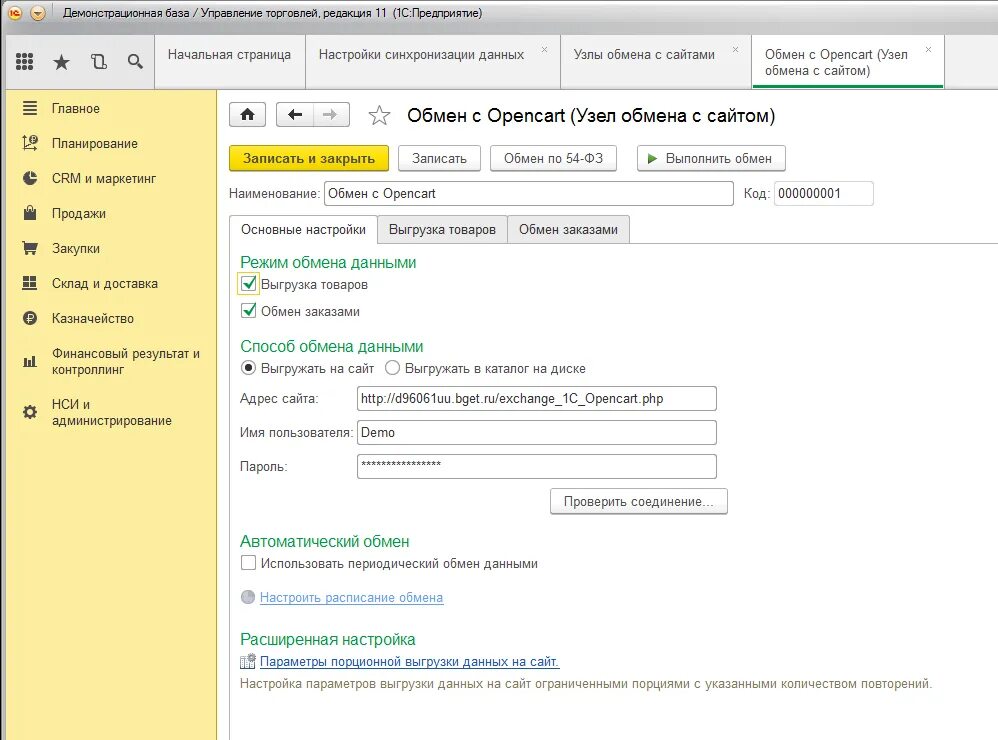The width and height of the screenshot is (998, 740).
Task: Navigate back with the left arrow
Action: pyautogui.click(x=295, y=115)
